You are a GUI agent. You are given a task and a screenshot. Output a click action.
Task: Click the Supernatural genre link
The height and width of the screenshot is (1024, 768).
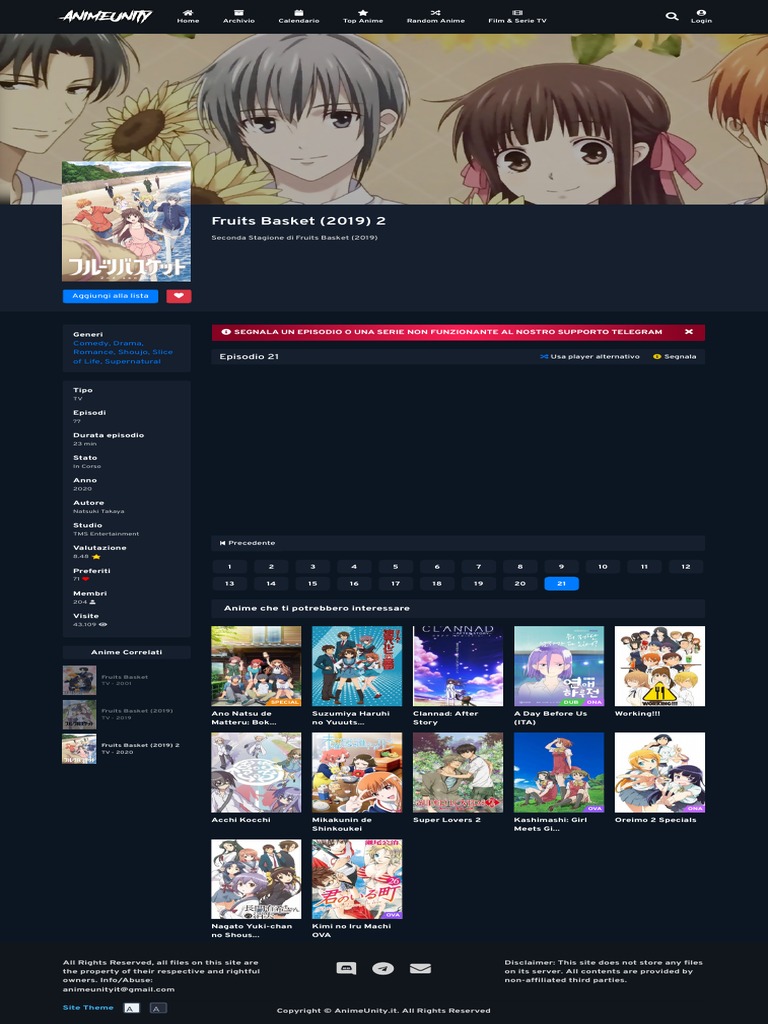tap(133, 361)
